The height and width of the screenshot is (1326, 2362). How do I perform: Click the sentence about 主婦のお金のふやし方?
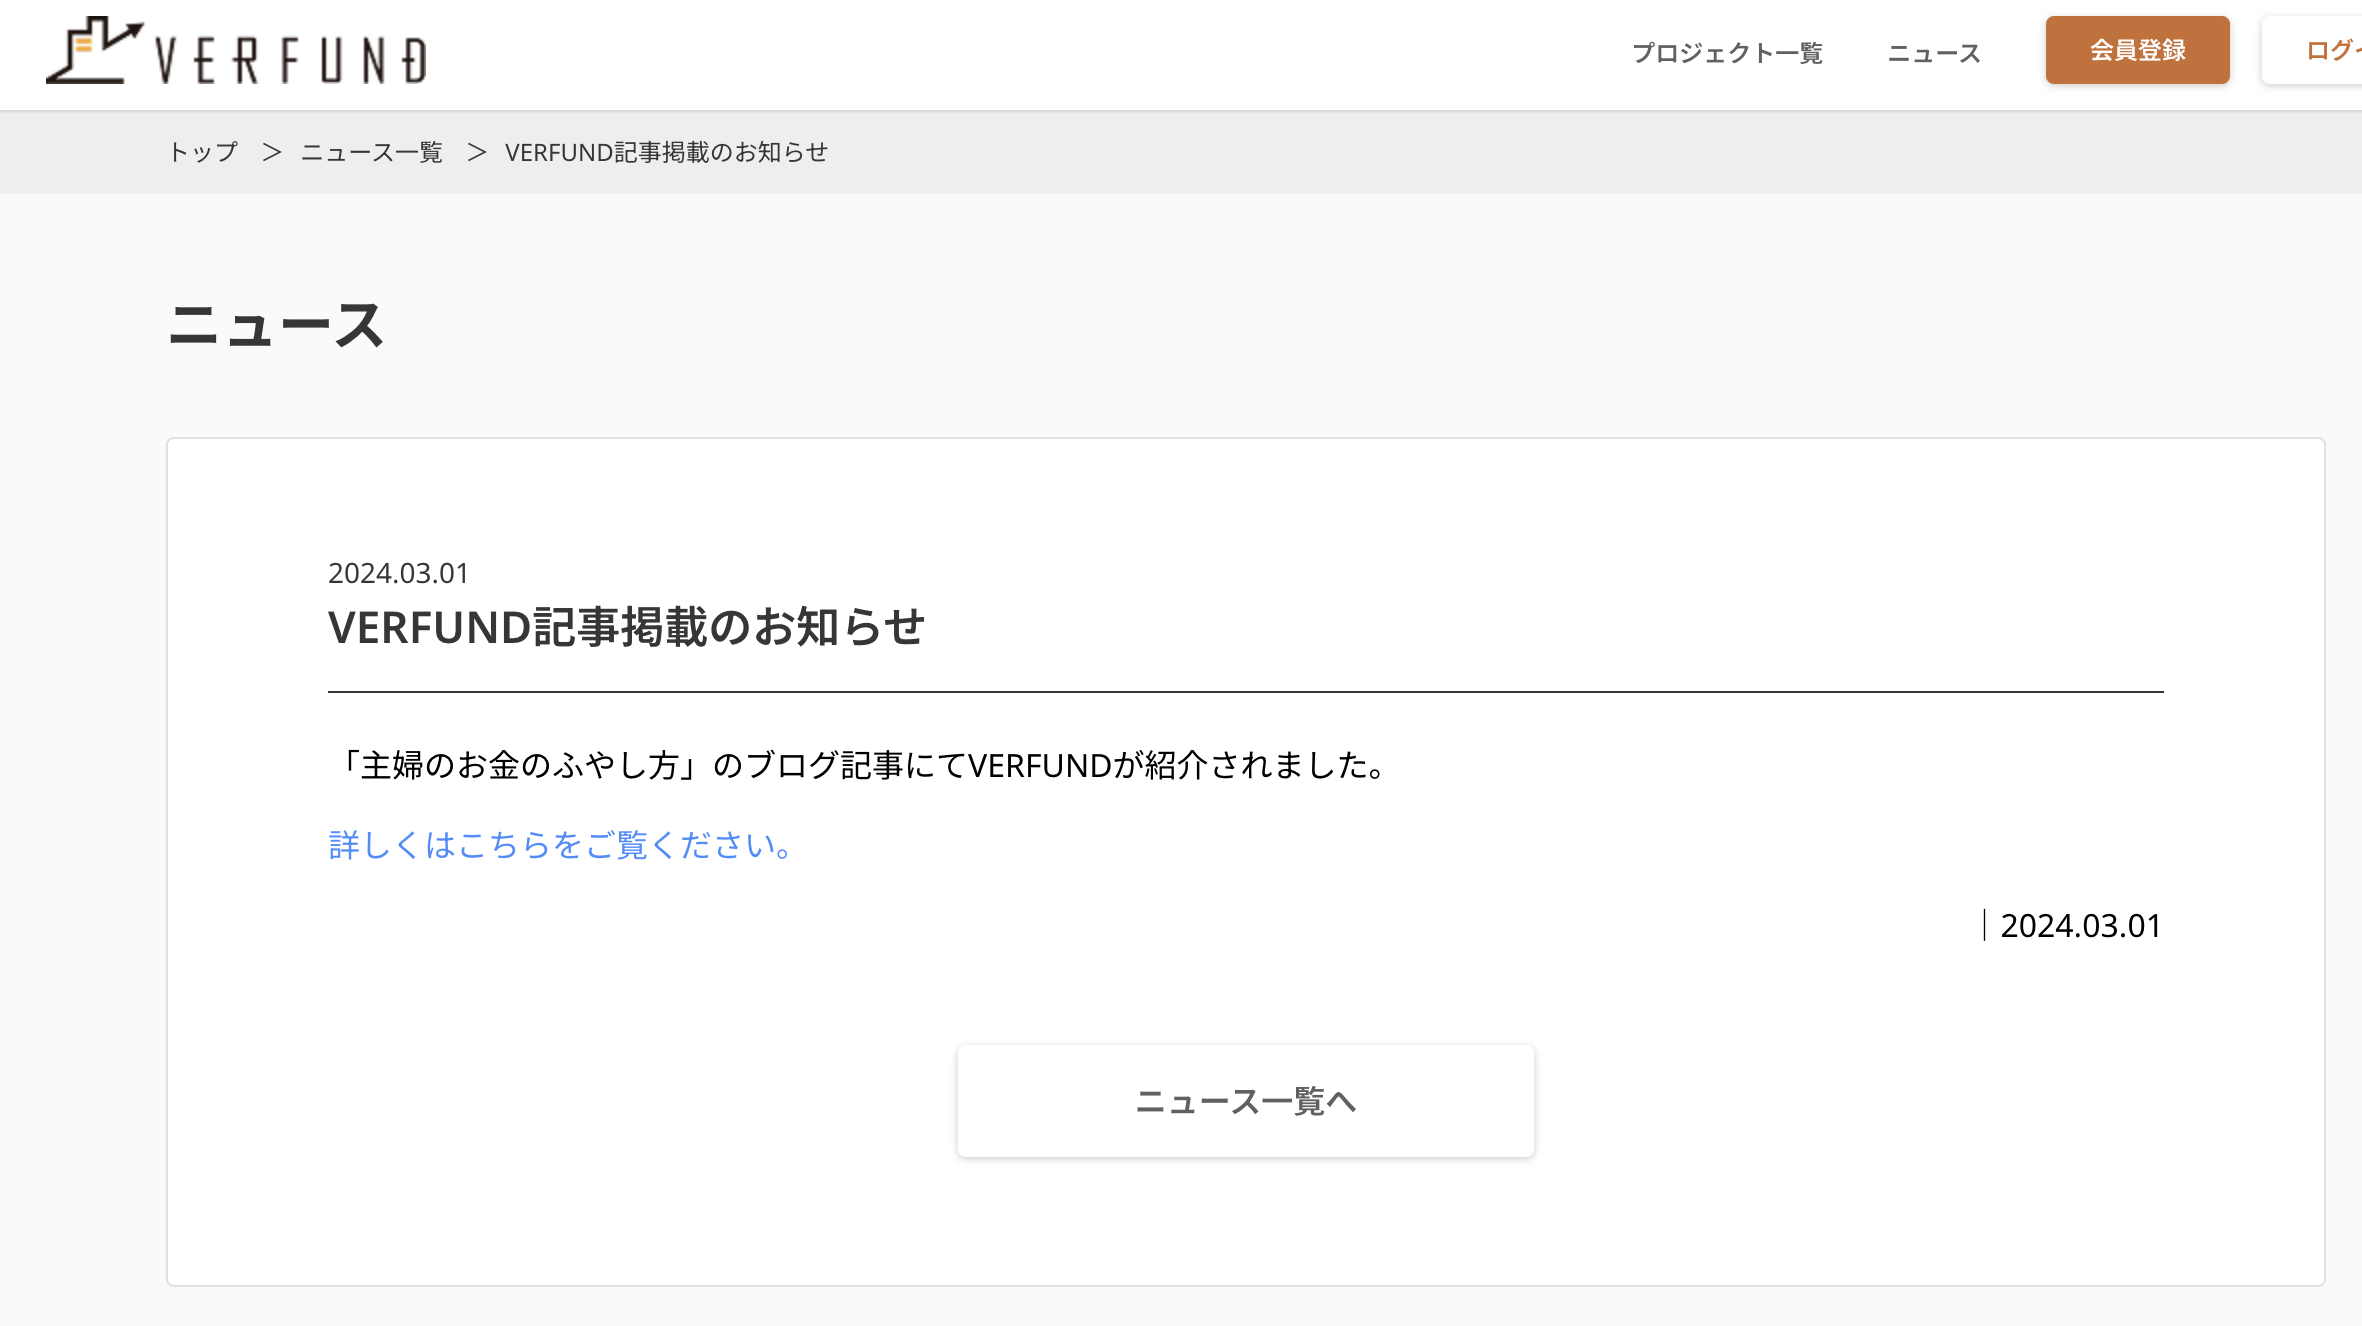tap(861, 765)
